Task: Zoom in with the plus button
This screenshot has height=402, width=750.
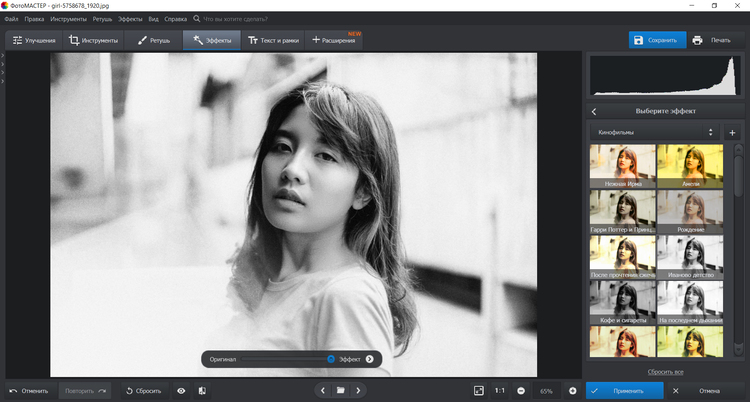Action: click(x=572, y=390)
